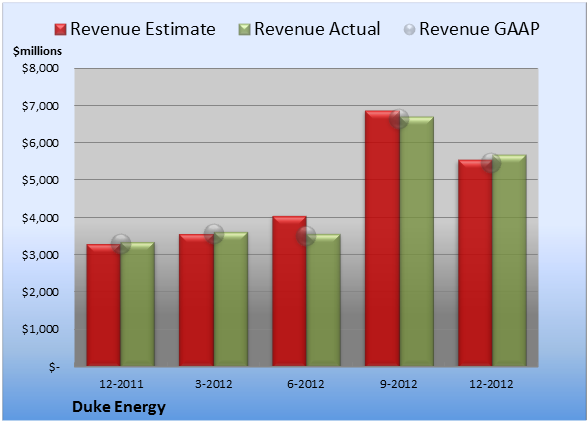588x422 pixels.
Task: Select the red estimate bar for 12-2011
Action: [x=104, y=305]
